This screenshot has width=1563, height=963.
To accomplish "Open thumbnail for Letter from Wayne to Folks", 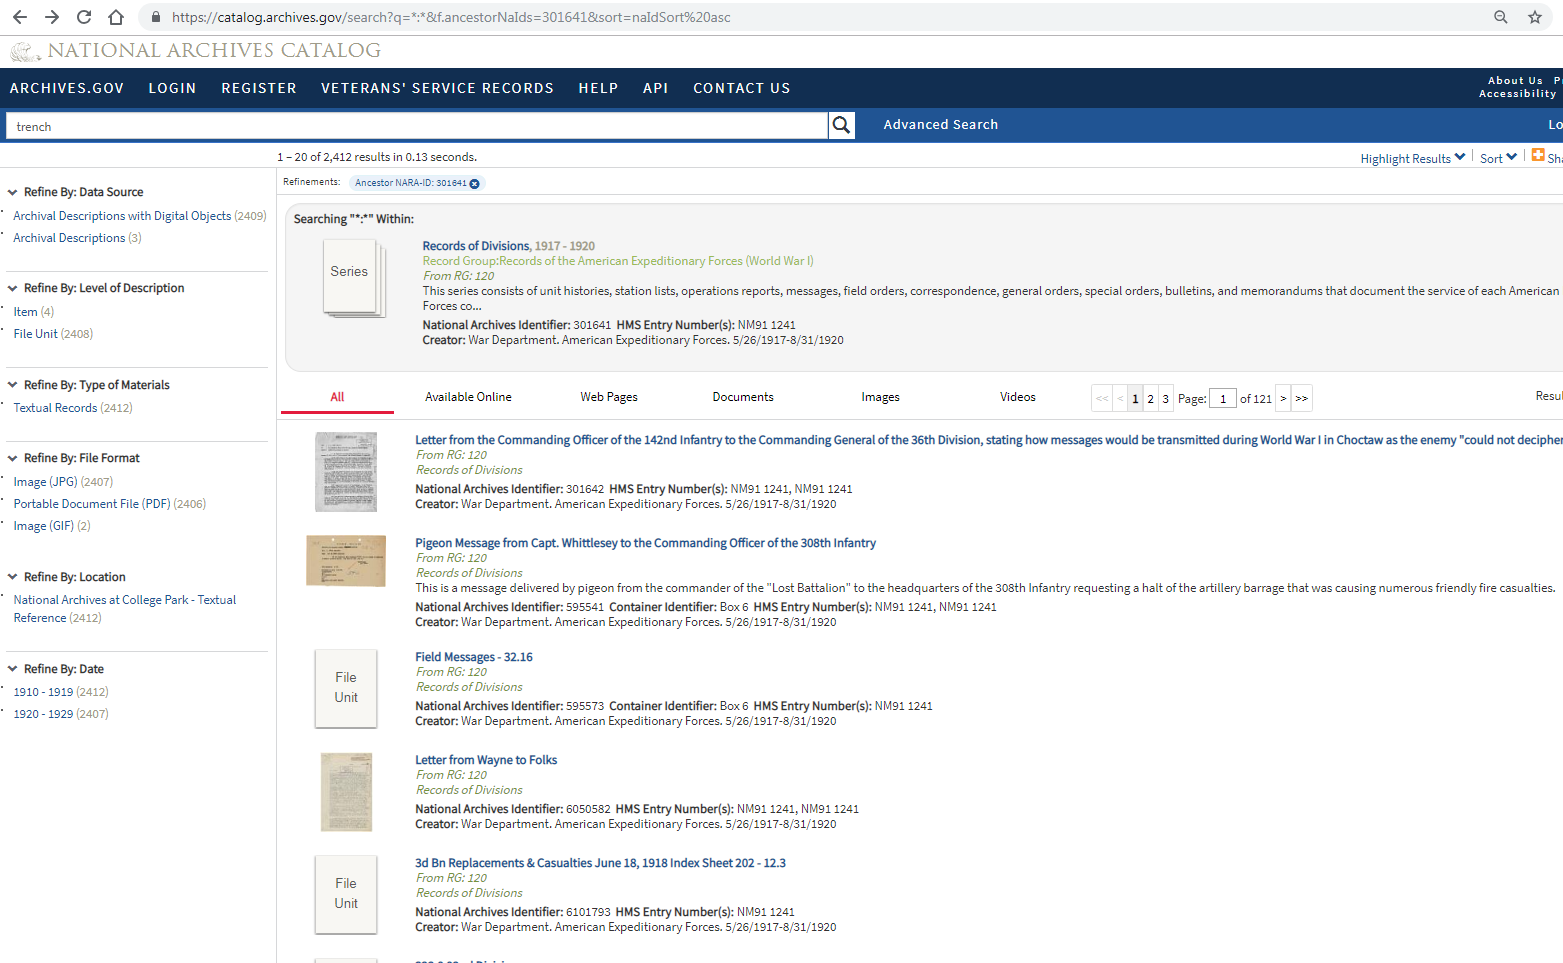I will tap(346, 792).
